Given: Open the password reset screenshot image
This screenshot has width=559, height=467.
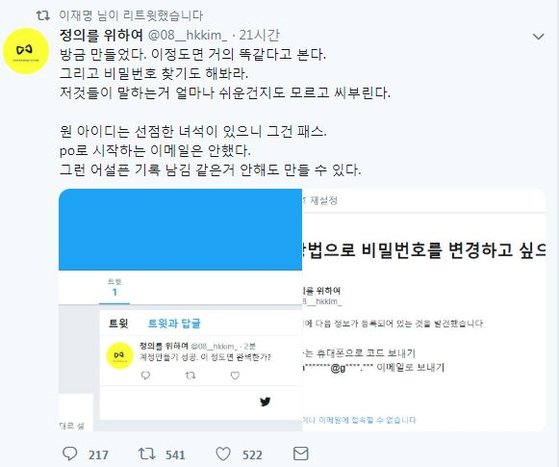Looking at the screenshot, I should [x=424, y=310].
